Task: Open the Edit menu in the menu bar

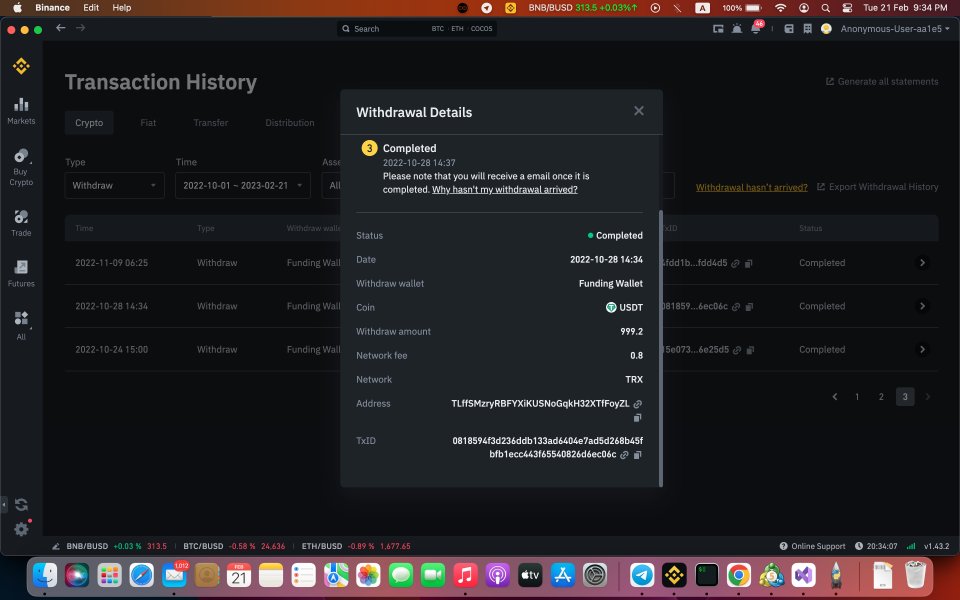Action: pos(91,7)
